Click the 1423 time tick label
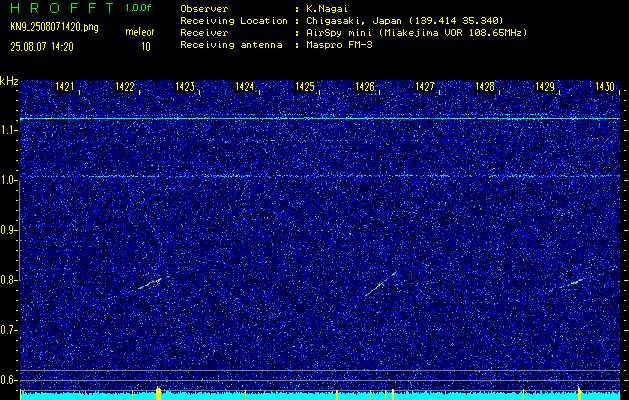629x400 pixels. (x=185, y=87)
